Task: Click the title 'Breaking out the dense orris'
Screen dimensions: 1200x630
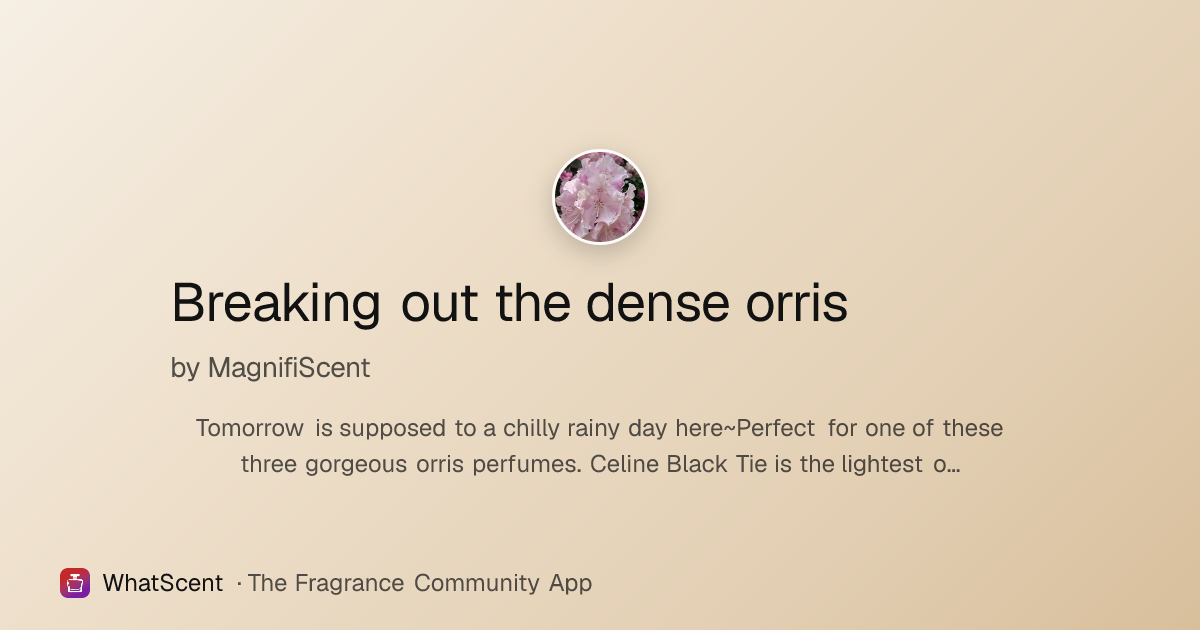Action: pyautogui.click(x=510, y=303)
